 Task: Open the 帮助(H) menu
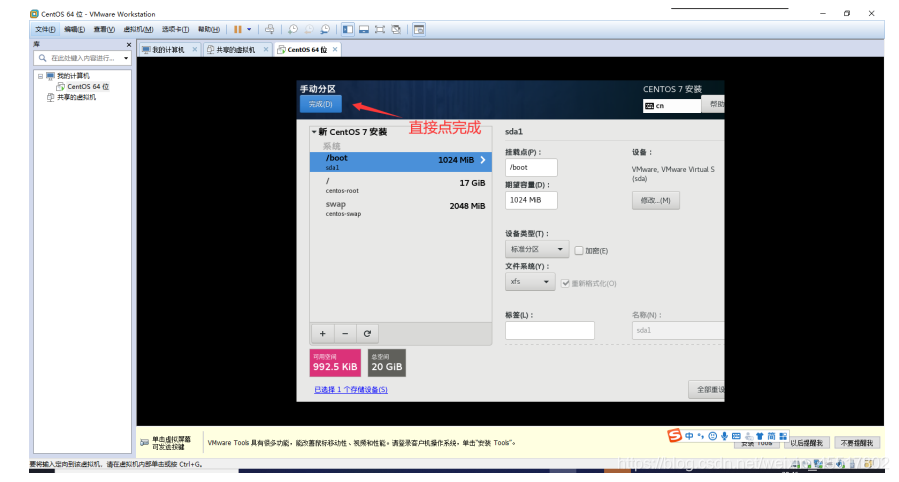tap(209, 29)
